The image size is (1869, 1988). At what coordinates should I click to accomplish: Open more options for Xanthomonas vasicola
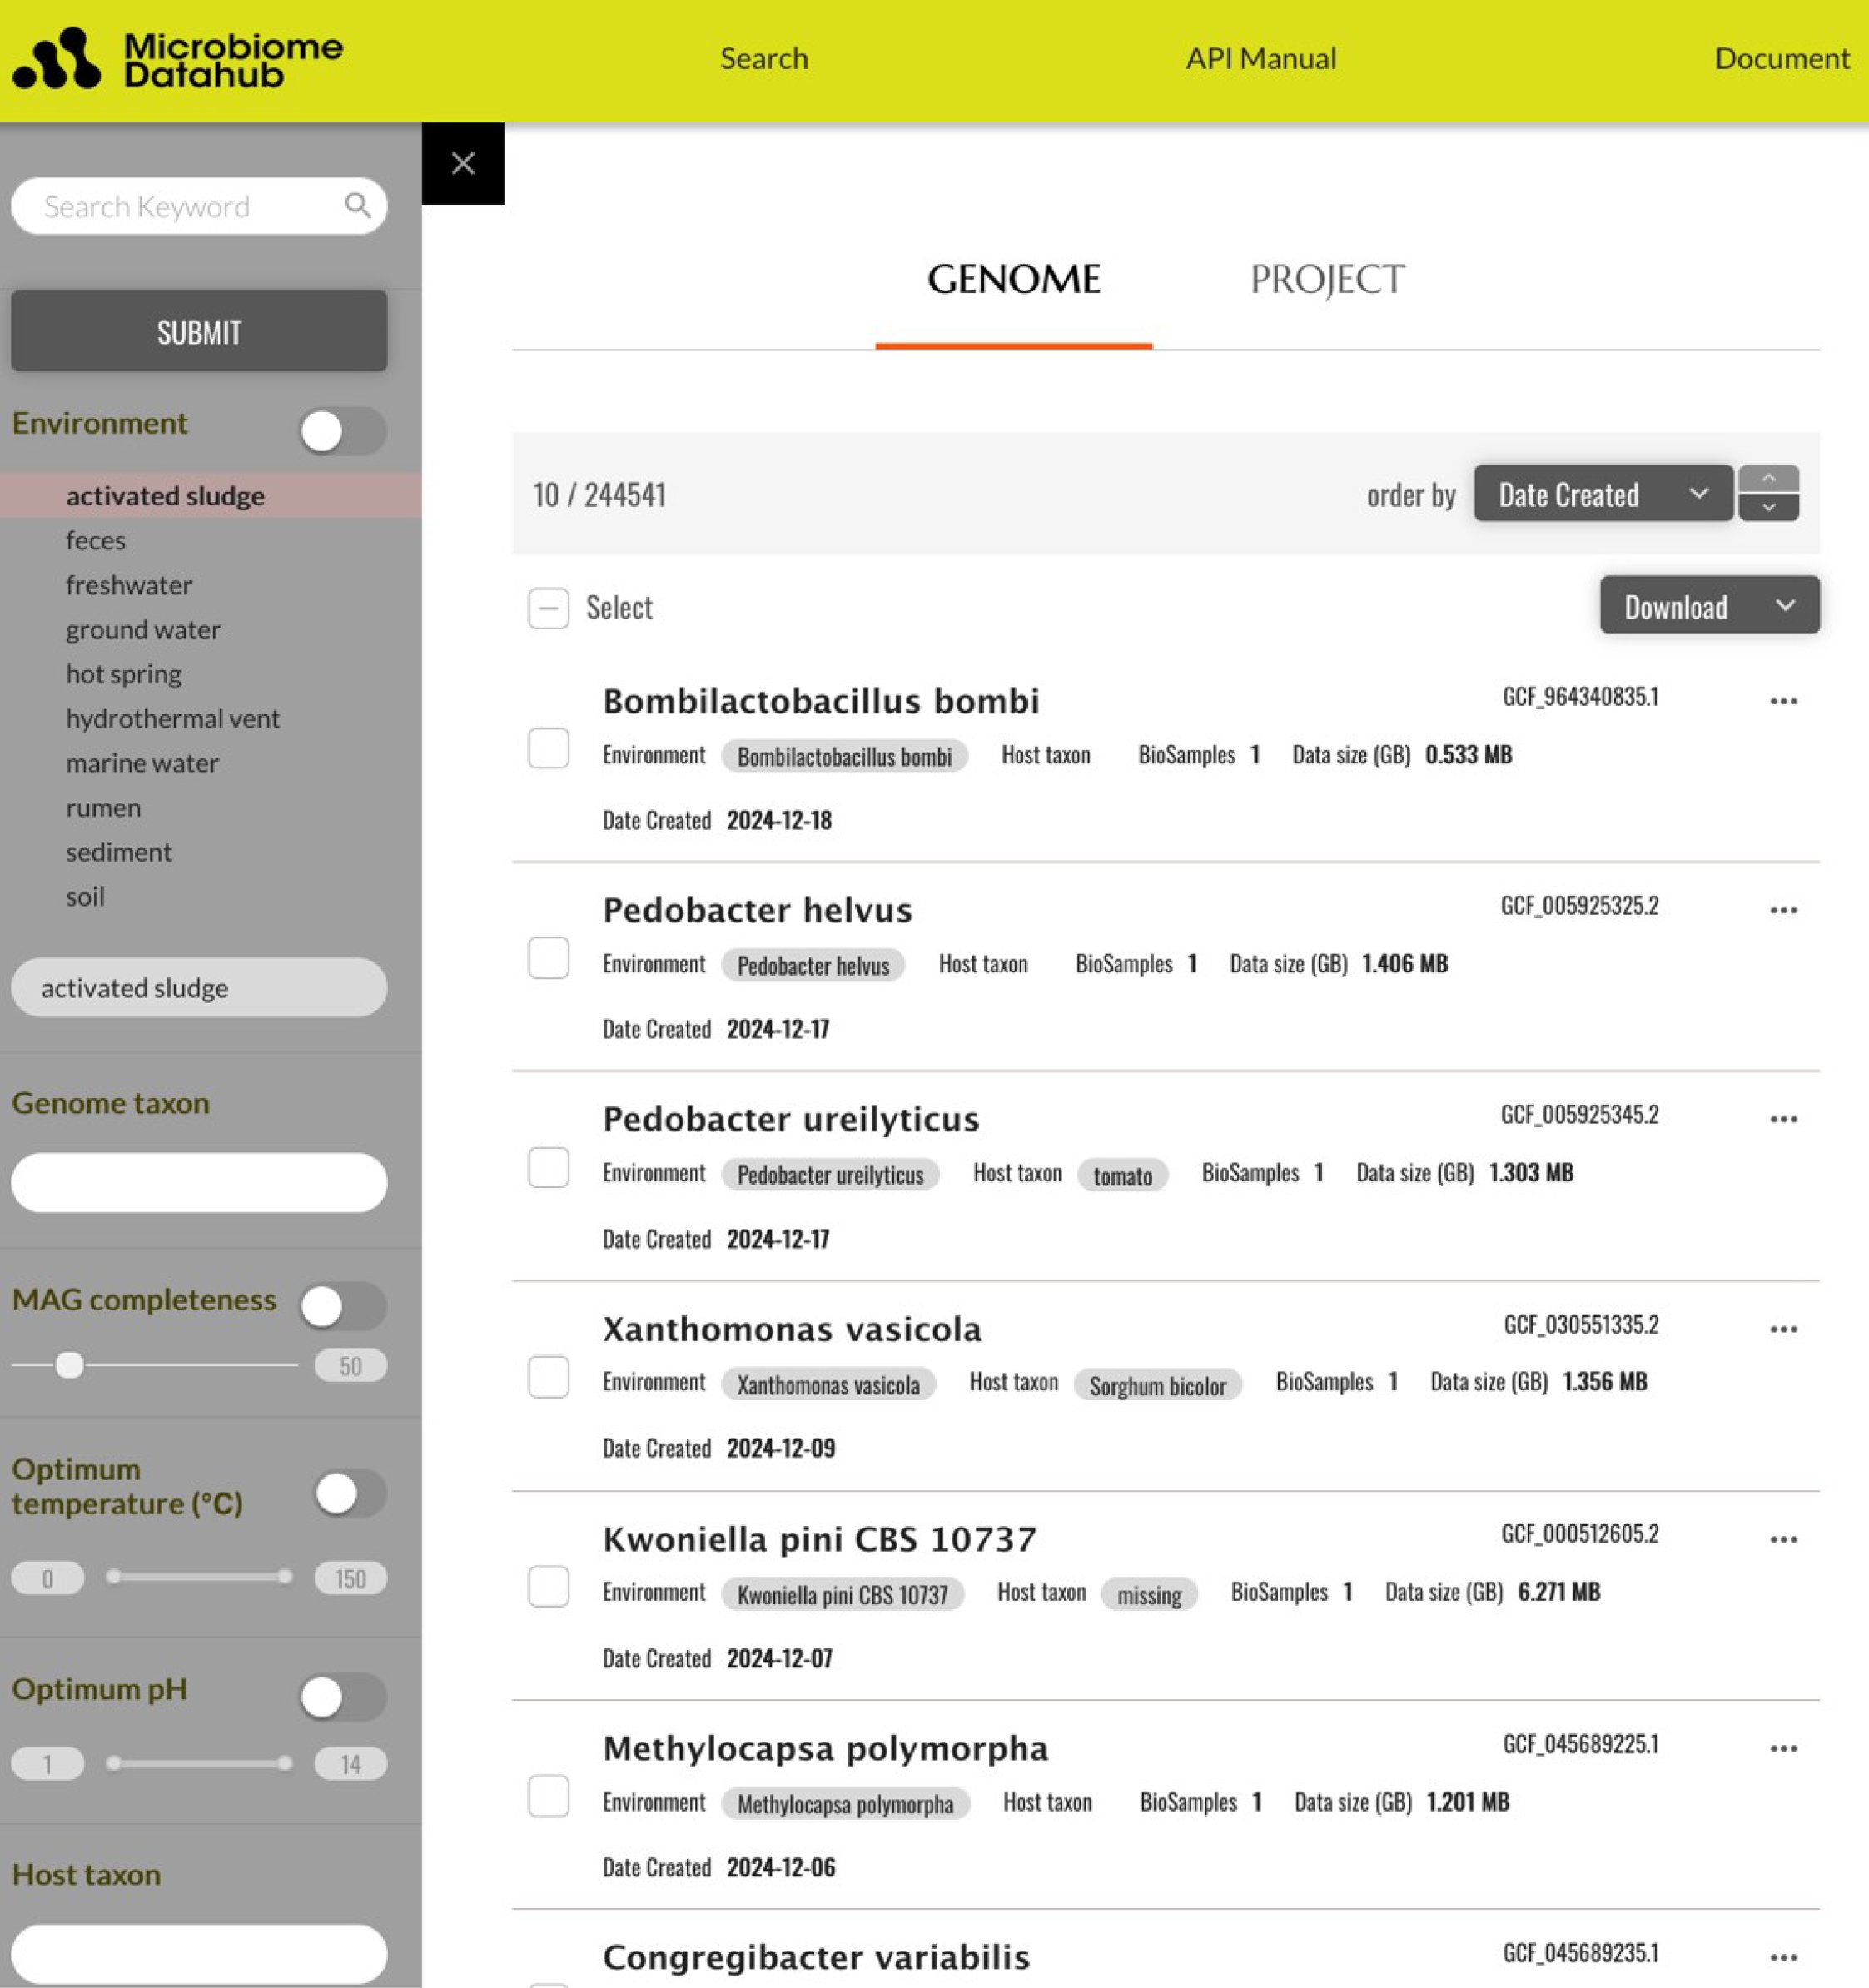[x=1784, y=1328]
